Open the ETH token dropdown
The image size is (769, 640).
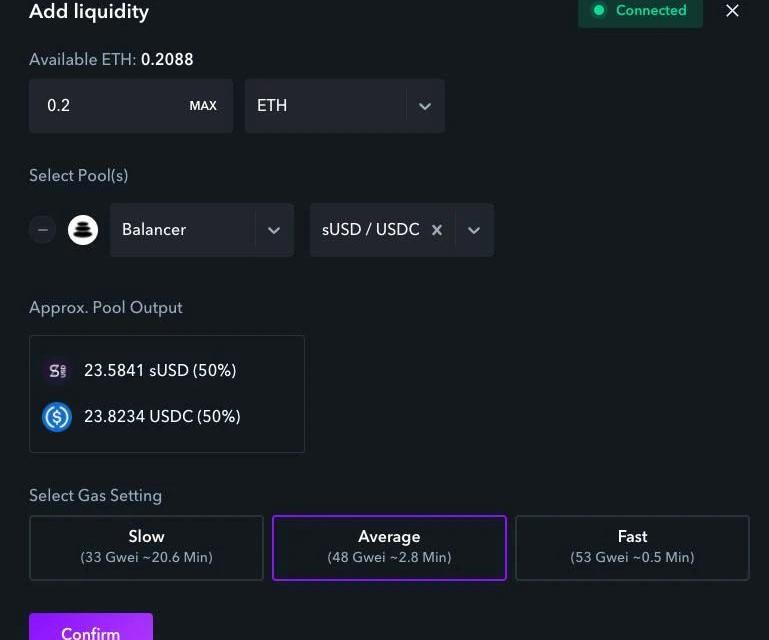point(424,106)
